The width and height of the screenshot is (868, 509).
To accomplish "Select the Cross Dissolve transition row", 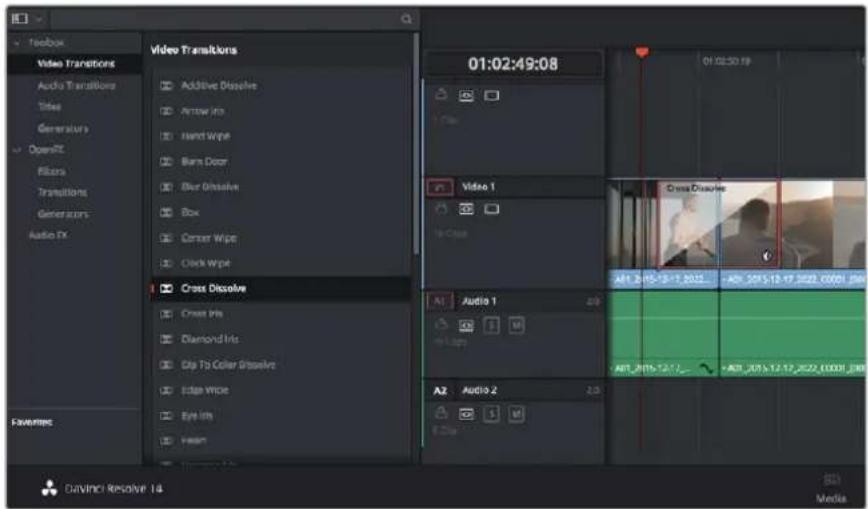I will (x=281, y=289).
